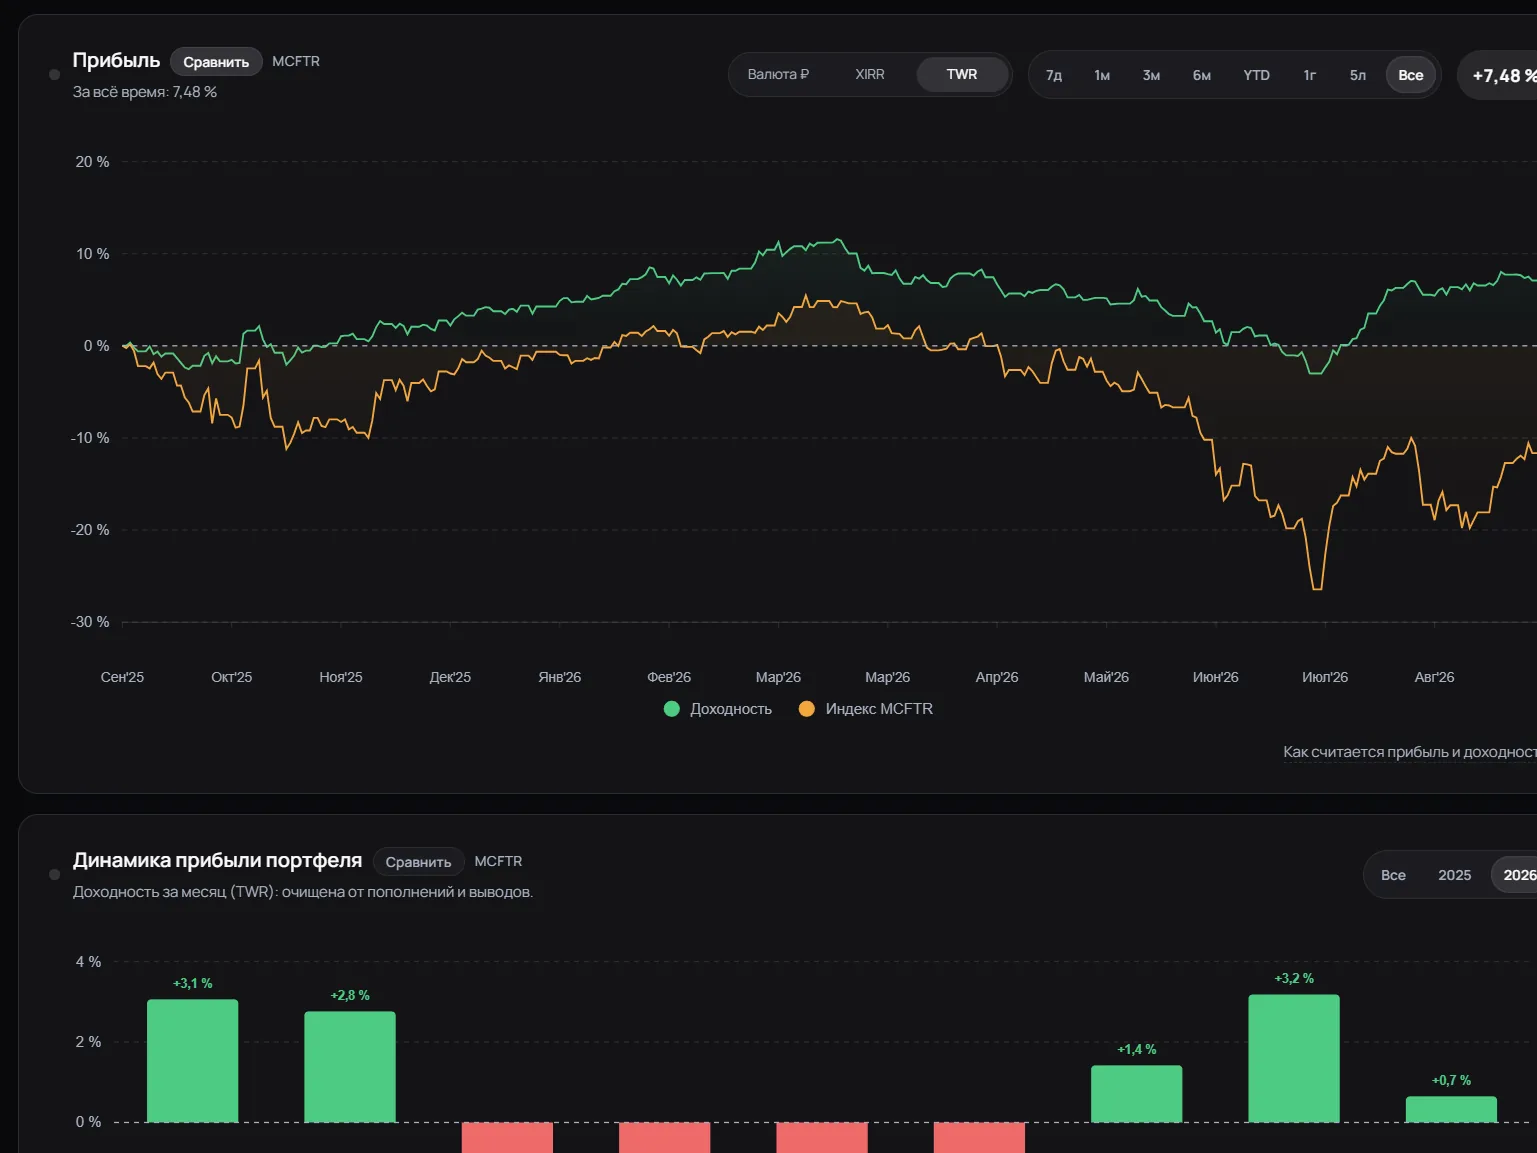The image size is (1537, 1153).
Task: Select the Все period in profit chart
Action: (1411, 75)
